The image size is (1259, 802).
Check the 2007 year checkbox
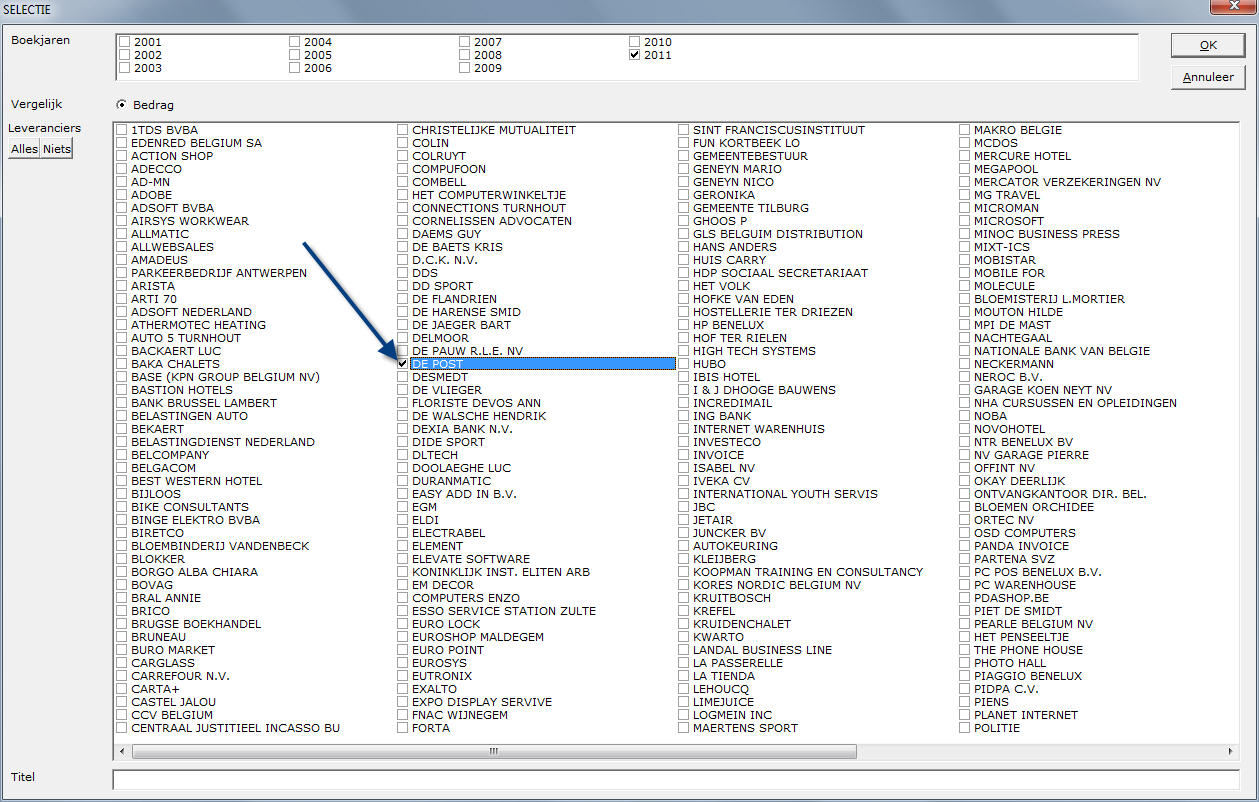pos(464,42)
